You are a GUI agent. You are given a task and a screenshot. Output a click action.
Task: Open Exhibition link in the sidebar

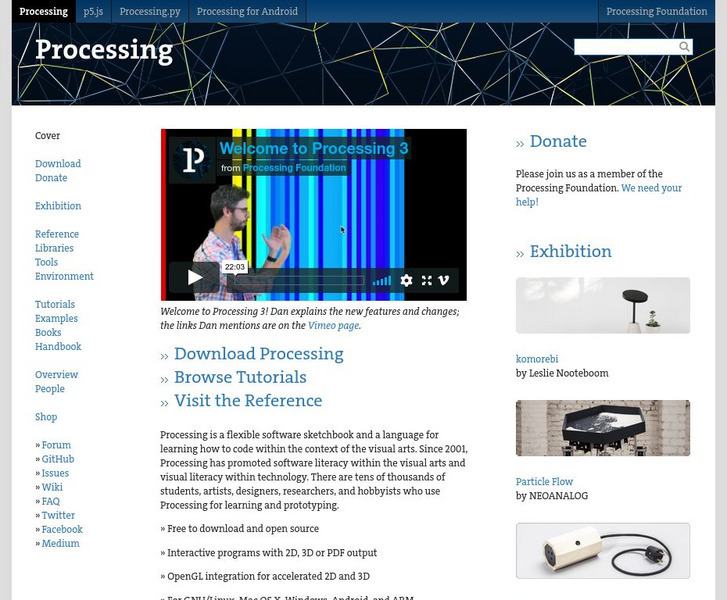point(58,206)
